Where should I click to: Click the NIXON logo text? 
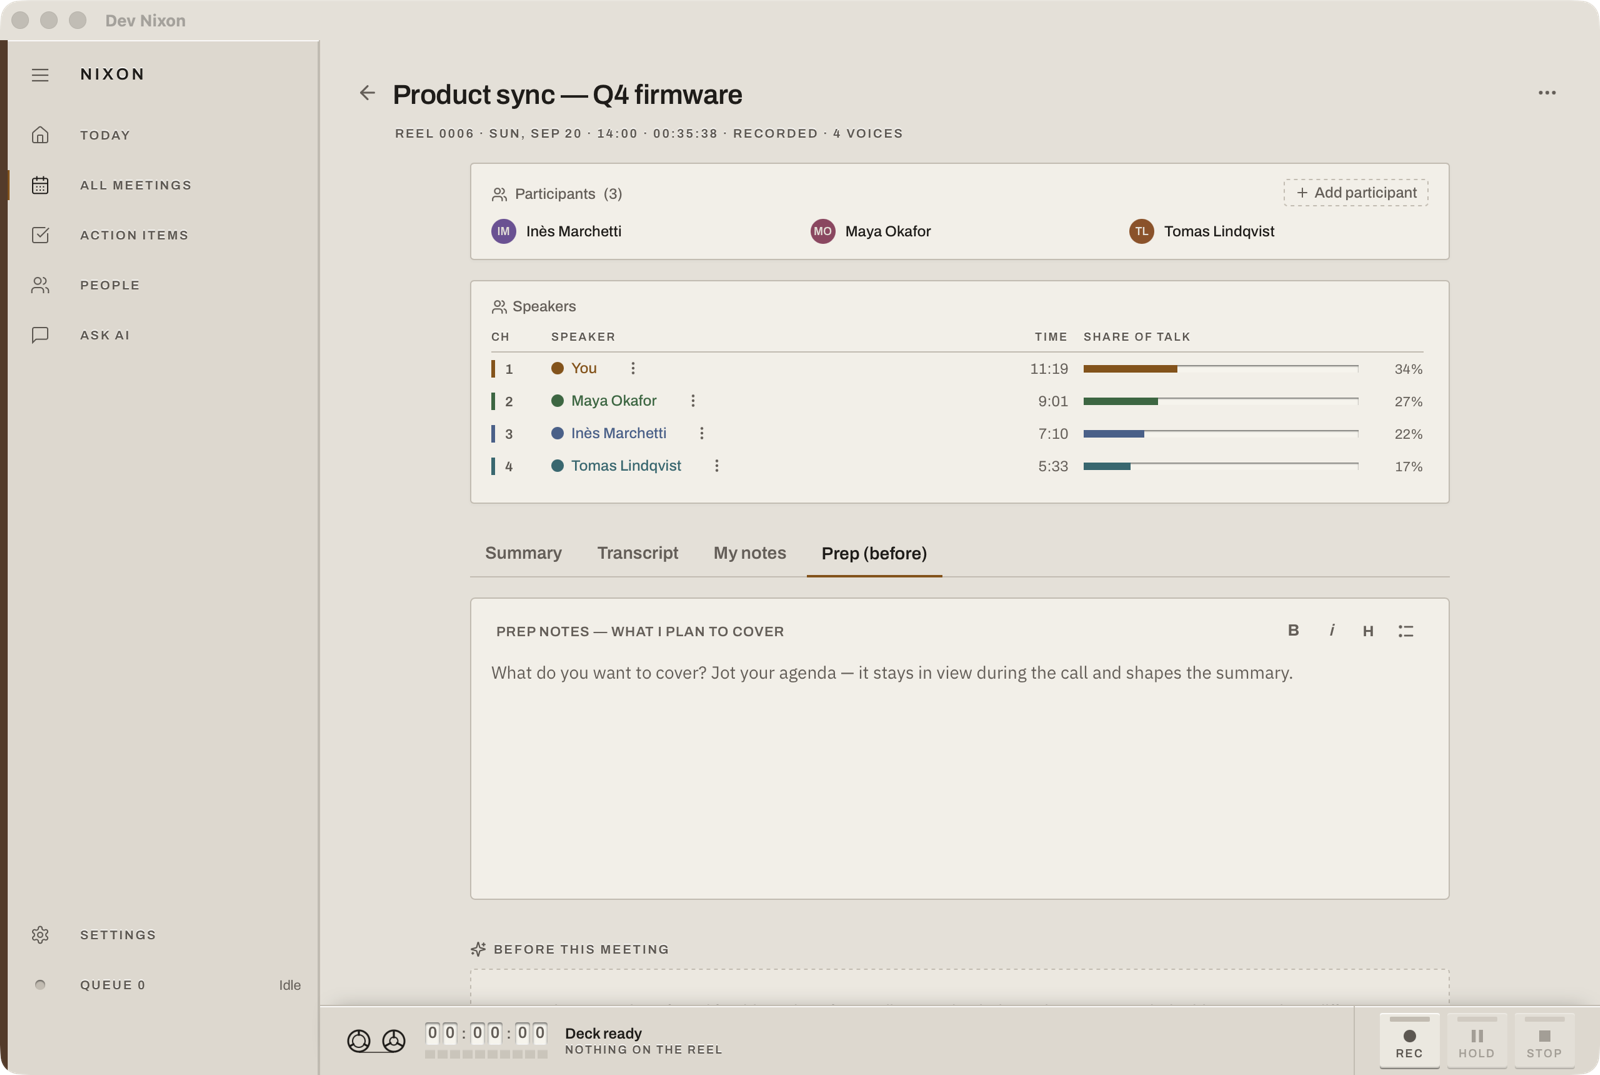(x=113, y=74)
